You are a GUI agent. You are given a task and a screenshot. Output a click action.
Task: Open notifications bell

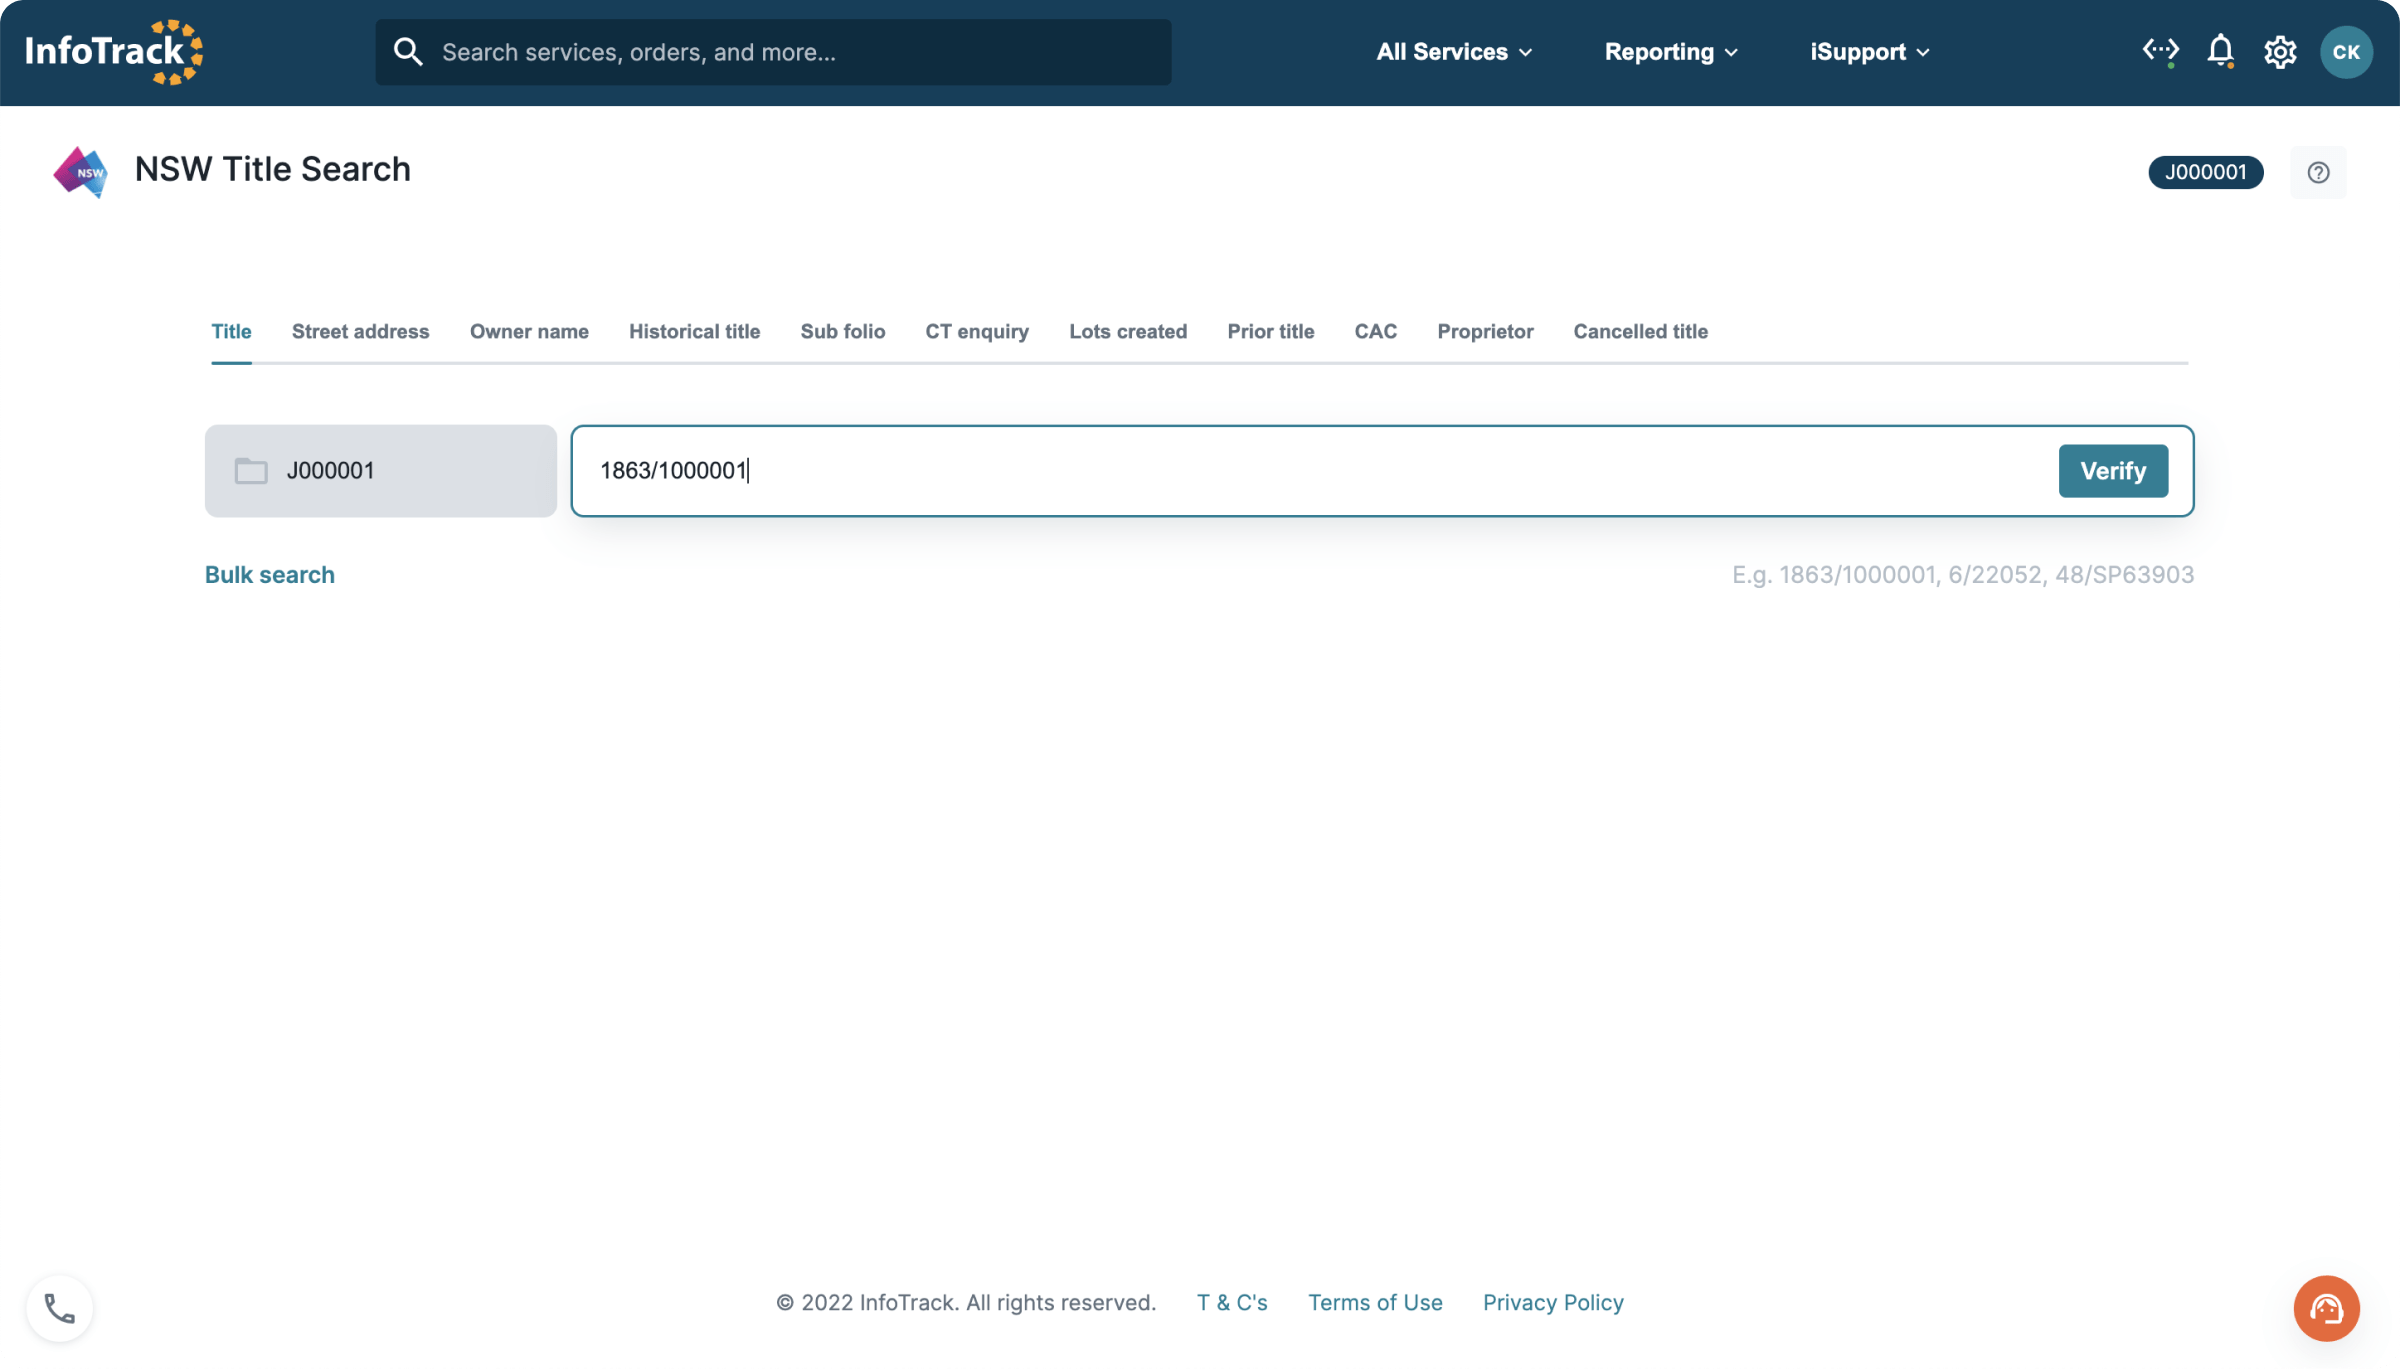point(2221,51)
